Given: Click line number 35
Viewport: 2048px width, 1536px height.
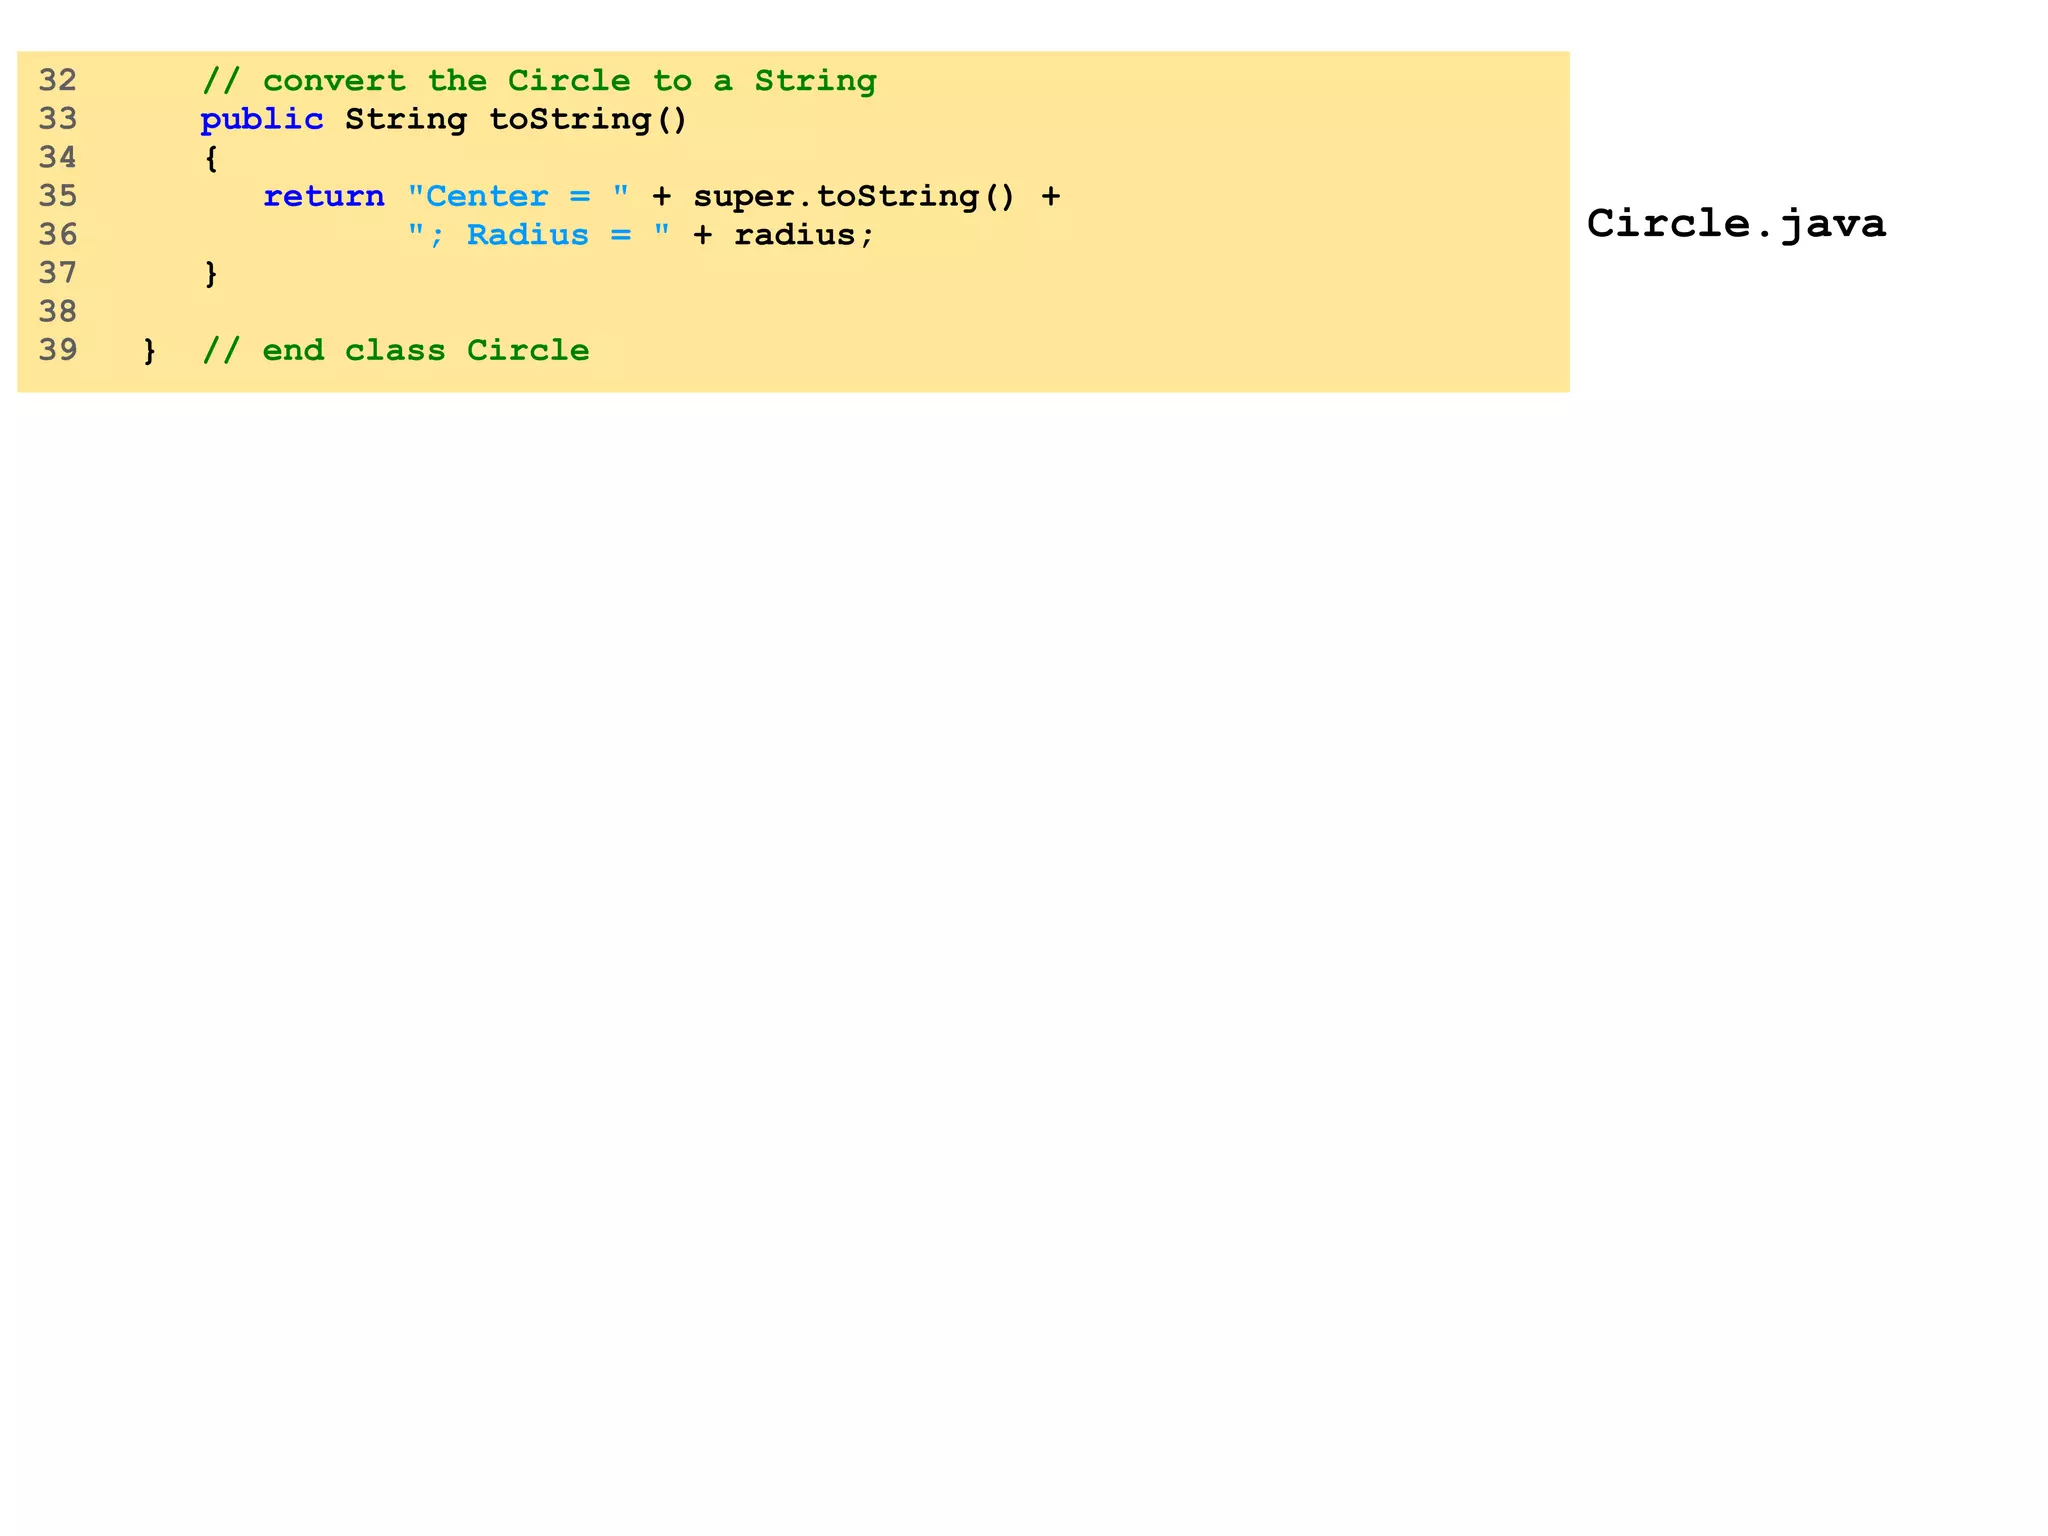Looking at the screenshot, I should (58, 196).
